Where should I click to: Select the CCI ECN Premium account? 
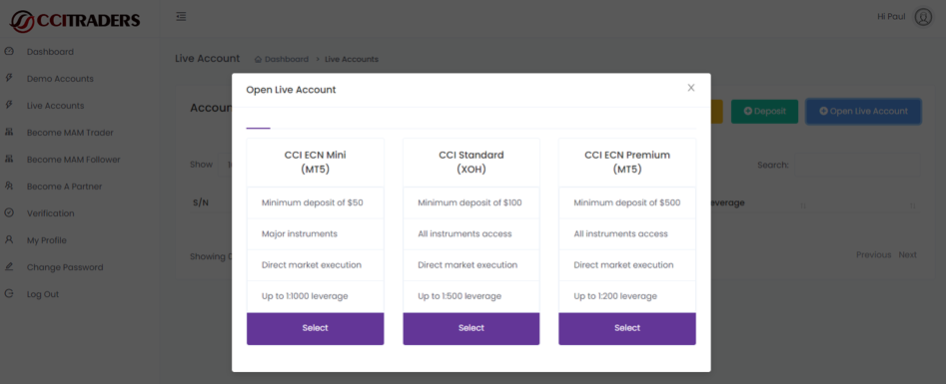(627, 328)
